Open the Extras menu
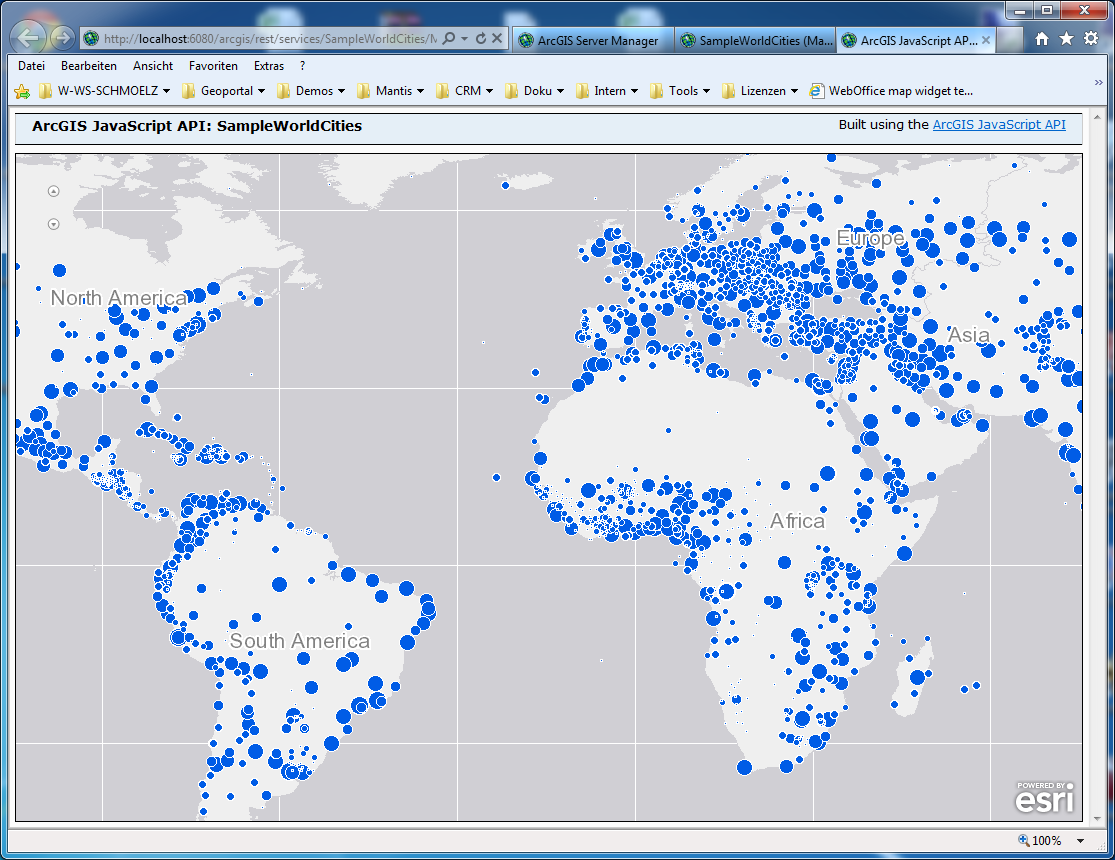This screenshot has width=1115, height=860. click(268, 65)
